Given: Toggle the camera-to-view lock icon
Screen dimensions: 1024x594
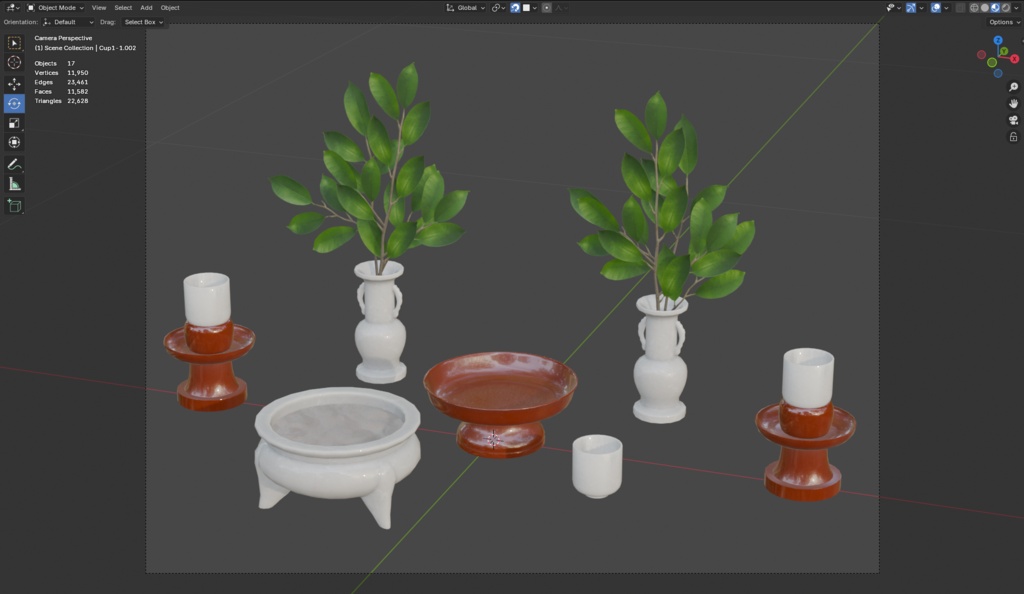Looking at the screenshot, I should (x=1014, y=137).
